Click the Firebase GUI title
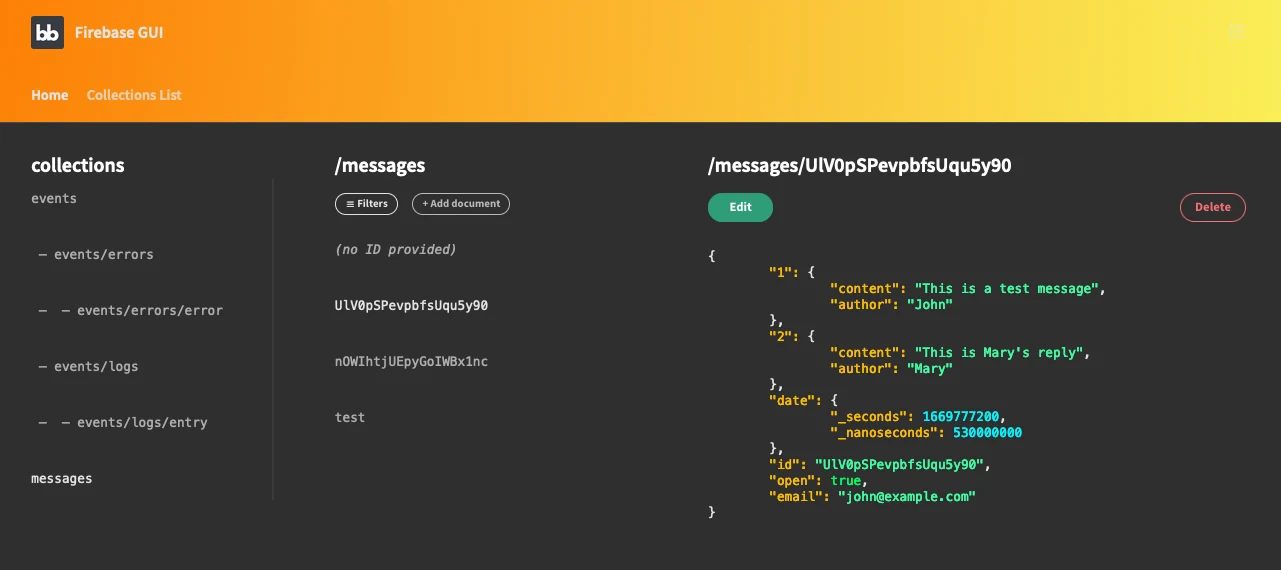Image resolution: width=1281 pixels, height=570 pixels. (119, 33)
